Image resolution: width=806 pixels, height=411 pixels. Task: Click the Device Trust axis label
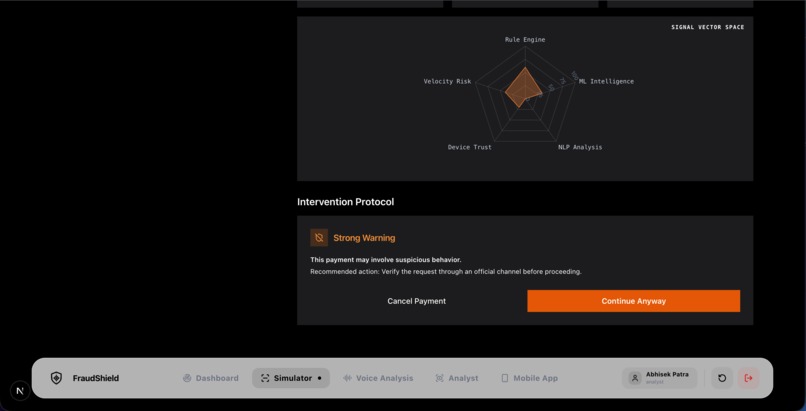[x=469, y=147]
